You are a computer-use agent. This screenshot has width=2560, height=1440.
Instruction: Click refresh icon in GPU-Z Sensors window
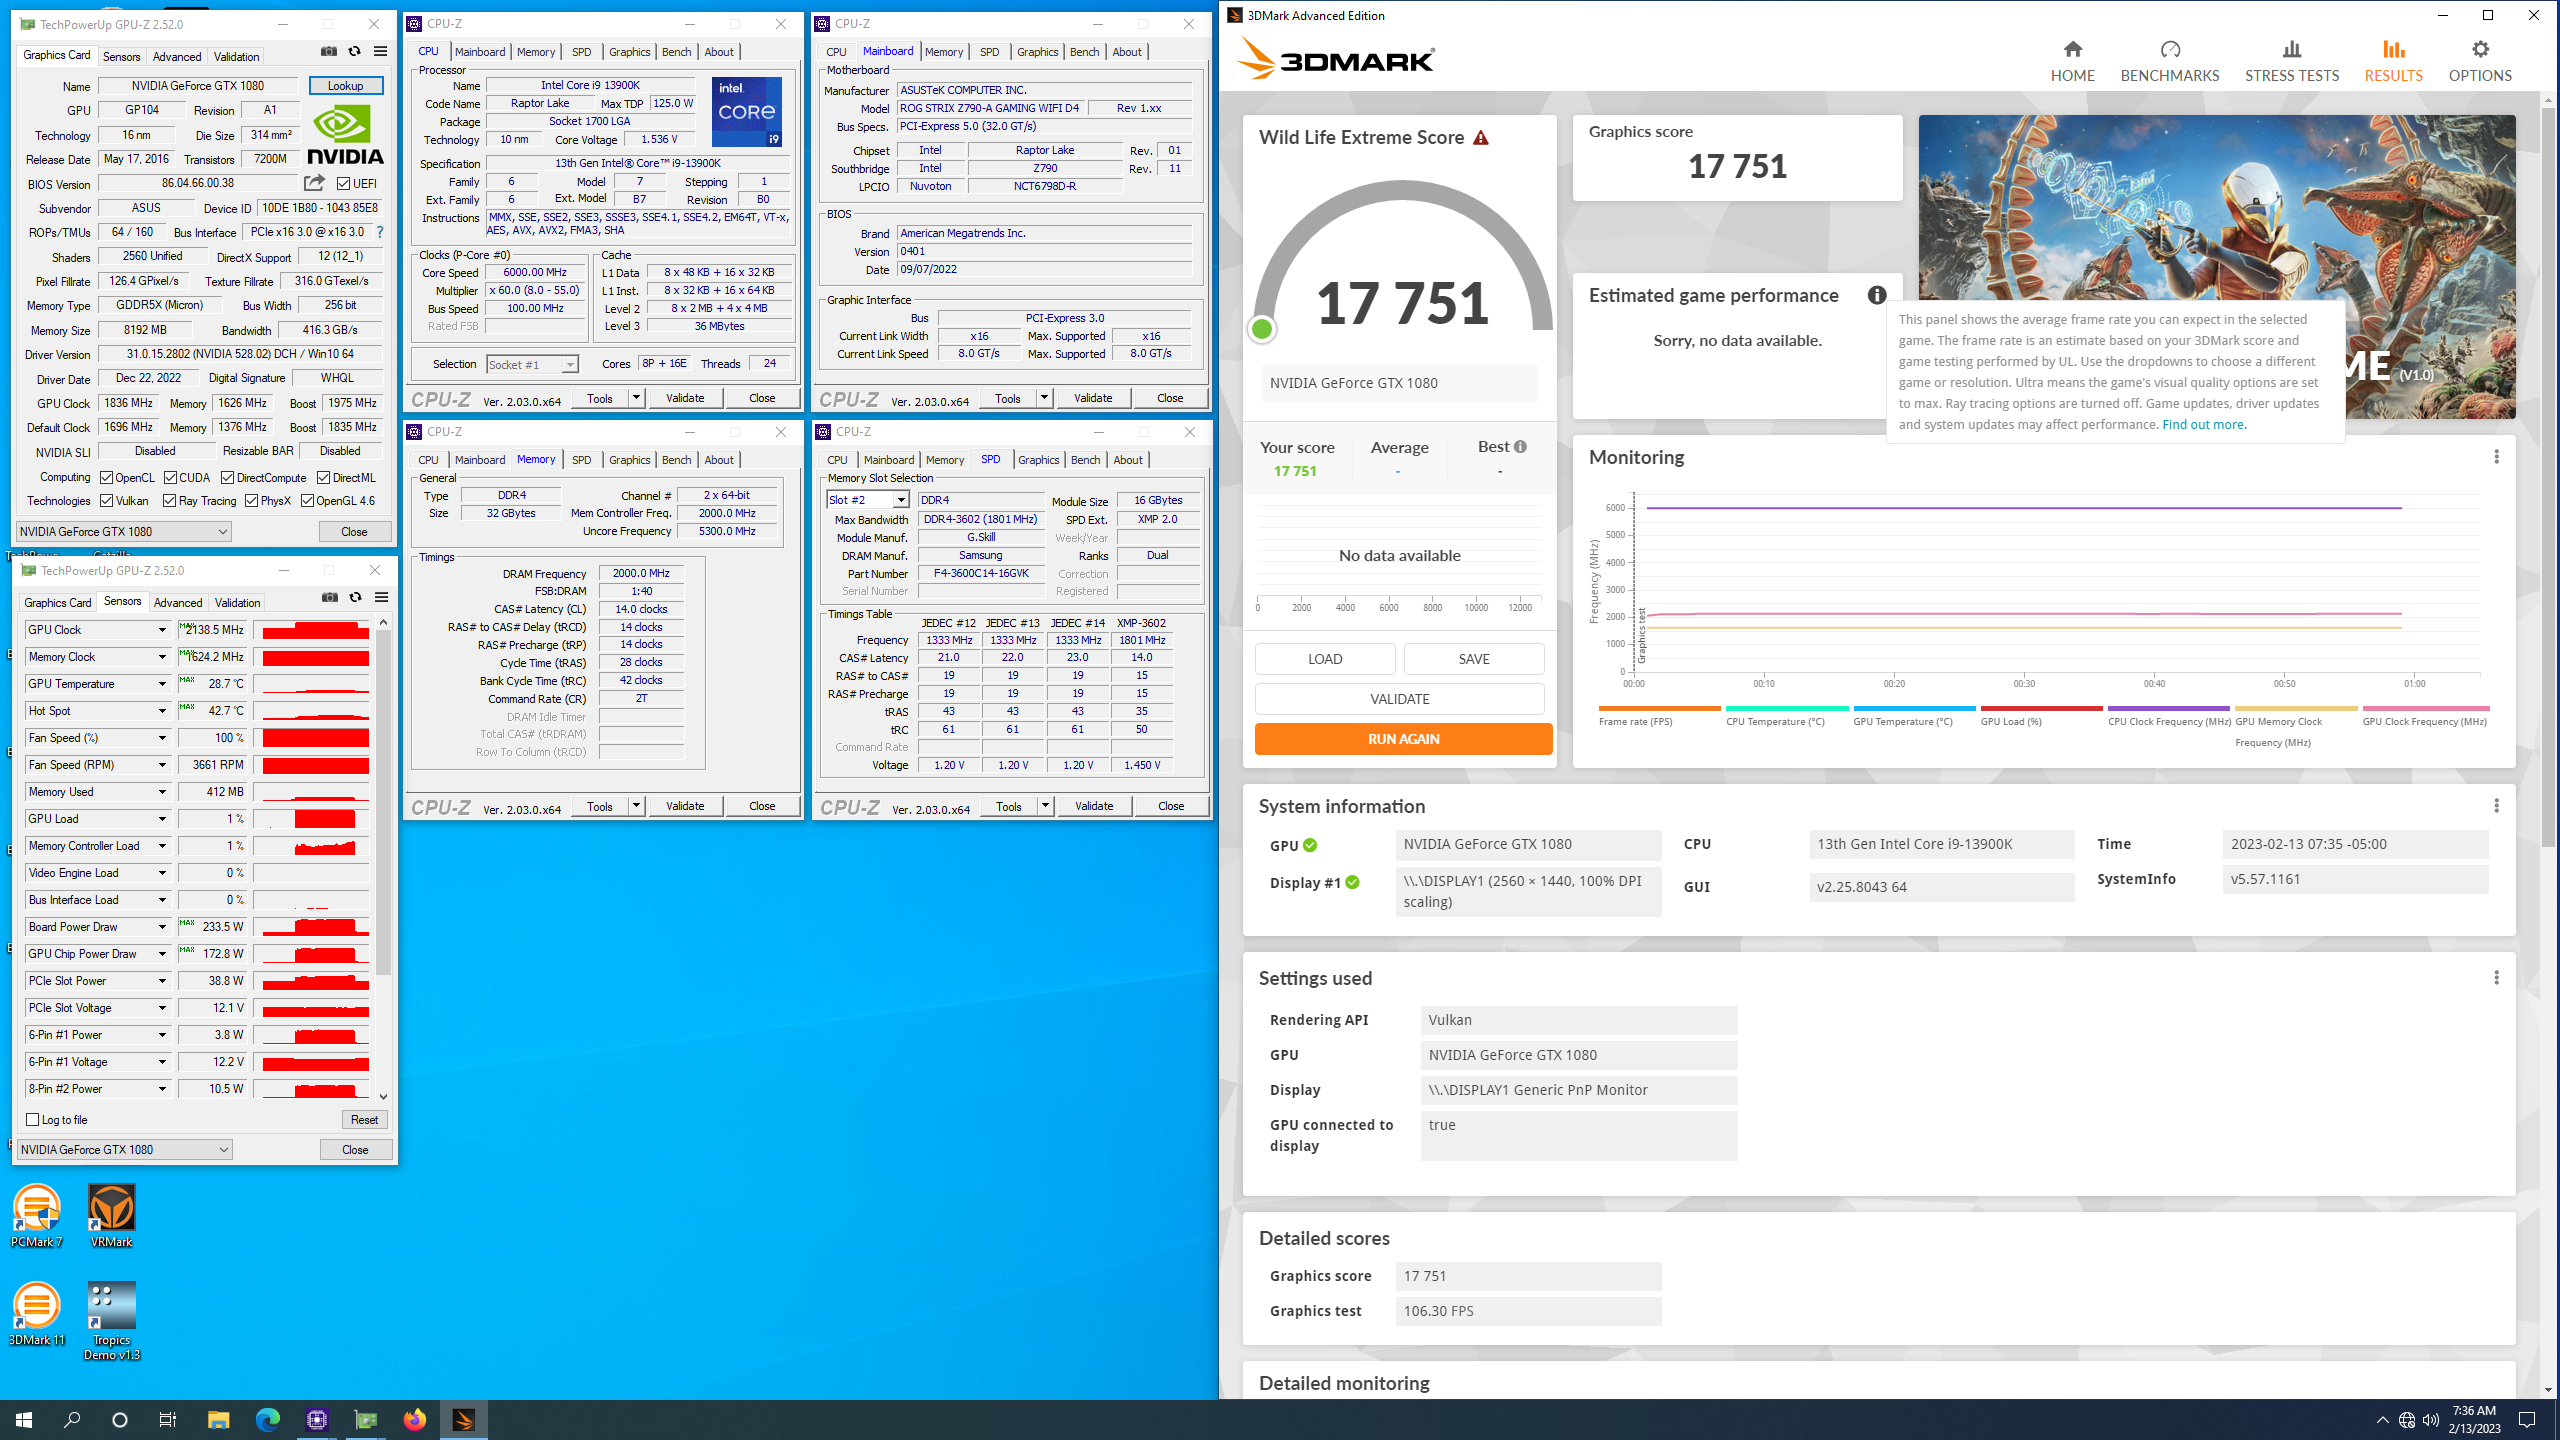point(355,597)
